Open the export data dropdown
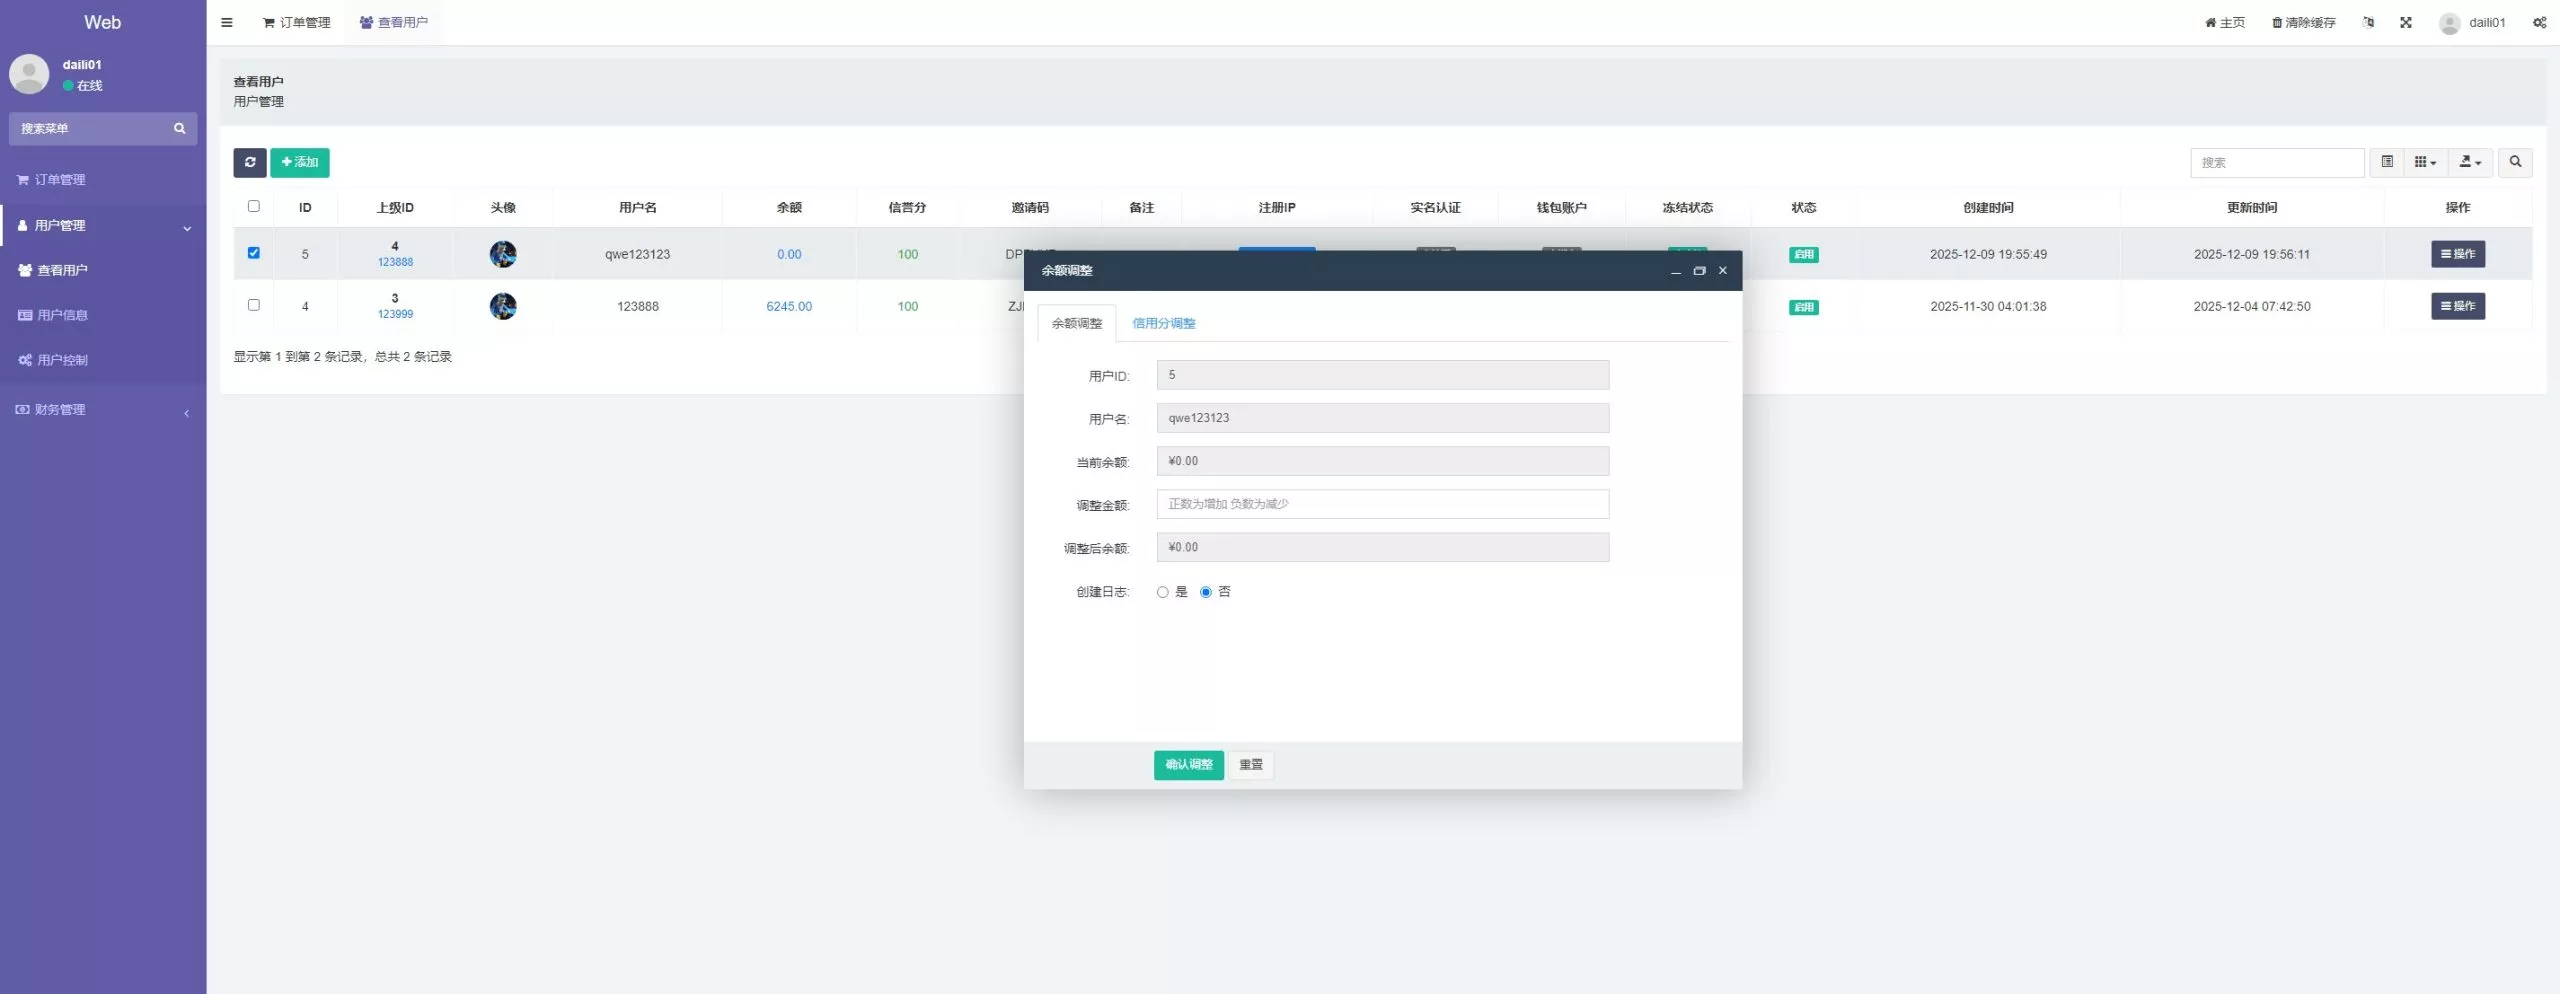The image size is (2560, 994). point(2470,162)
